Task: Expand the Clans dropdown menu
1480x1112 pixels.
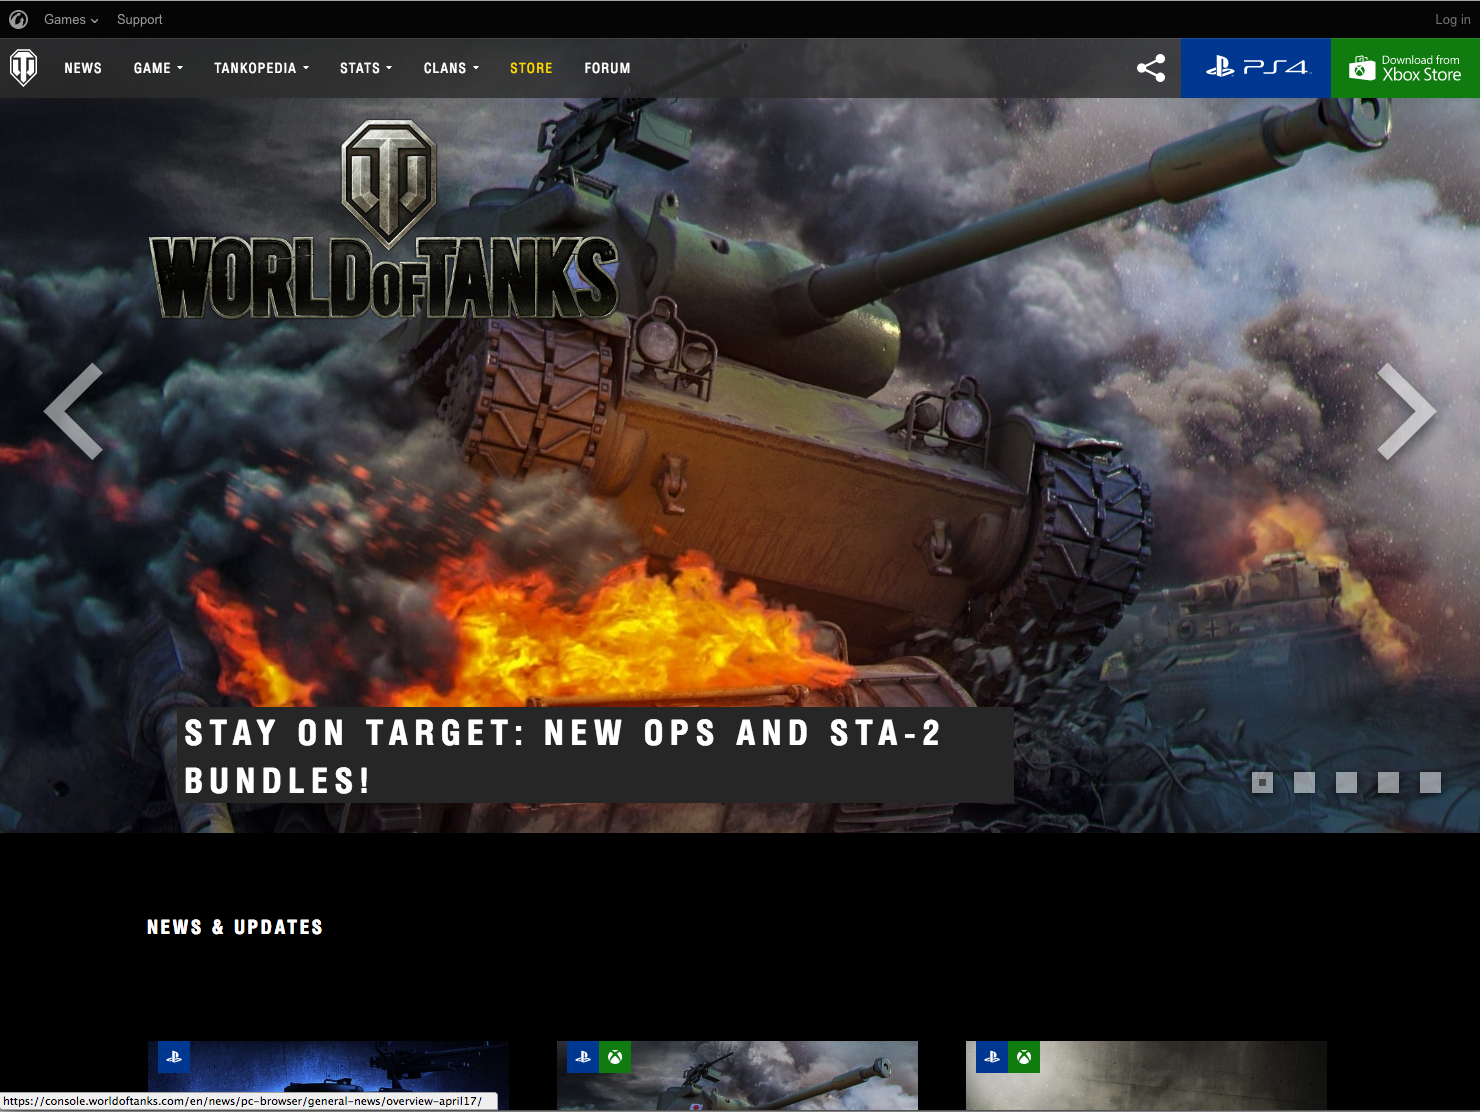Action: click(451, 68)
